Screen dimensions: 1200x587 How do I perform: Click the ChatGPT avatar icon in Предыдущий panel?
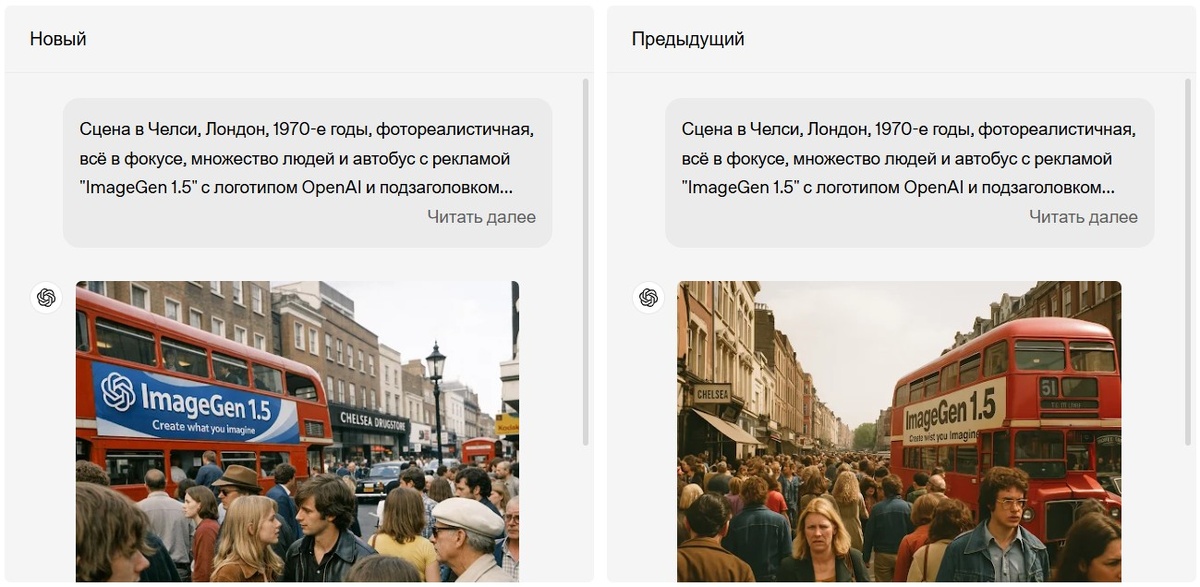click(648, 297)
